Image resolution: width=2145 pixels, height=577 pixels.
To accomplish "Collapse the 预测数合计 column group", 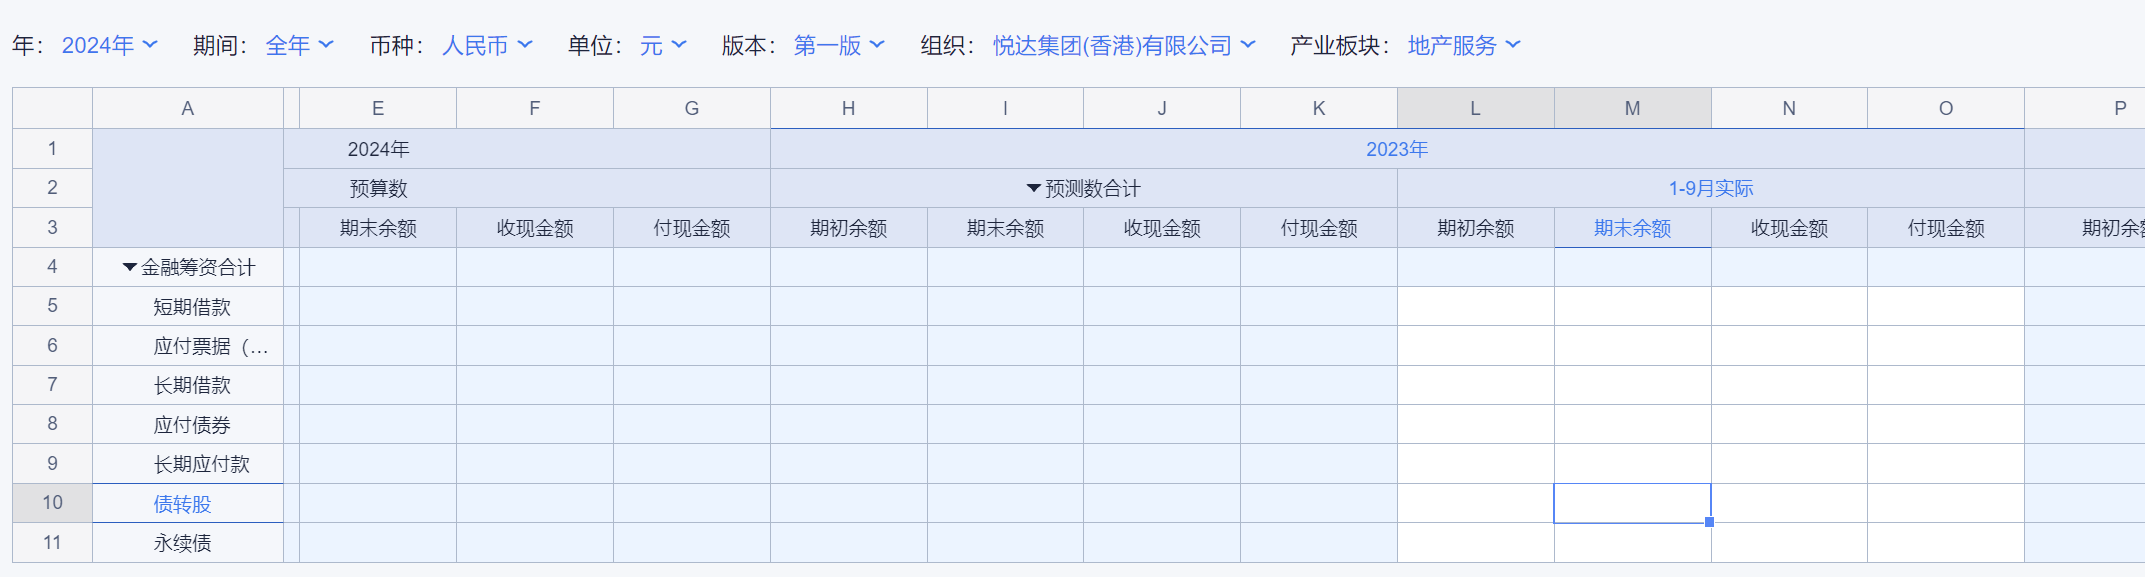I will coord(1033,188).
